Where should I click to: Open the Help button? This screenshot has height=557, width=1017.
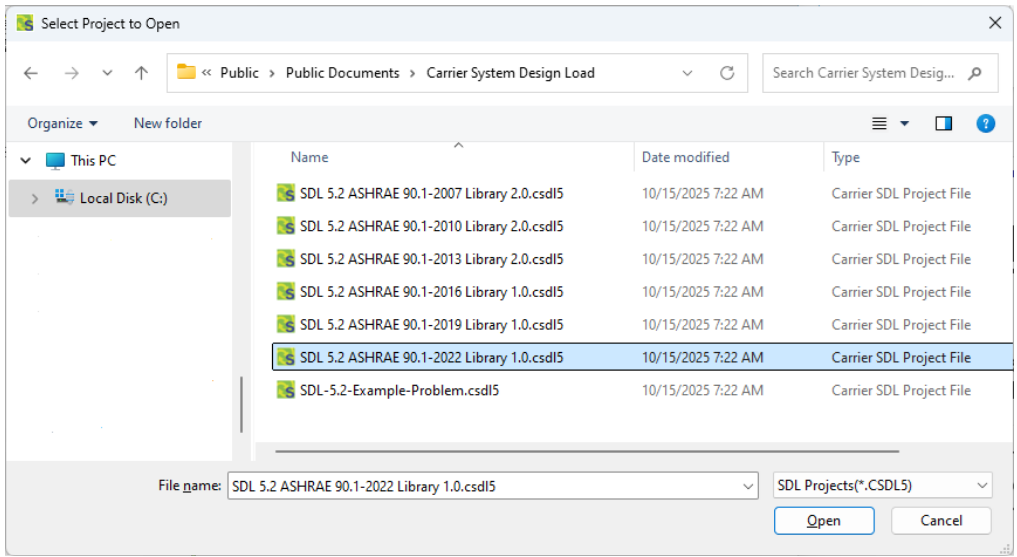pos(985,123)
